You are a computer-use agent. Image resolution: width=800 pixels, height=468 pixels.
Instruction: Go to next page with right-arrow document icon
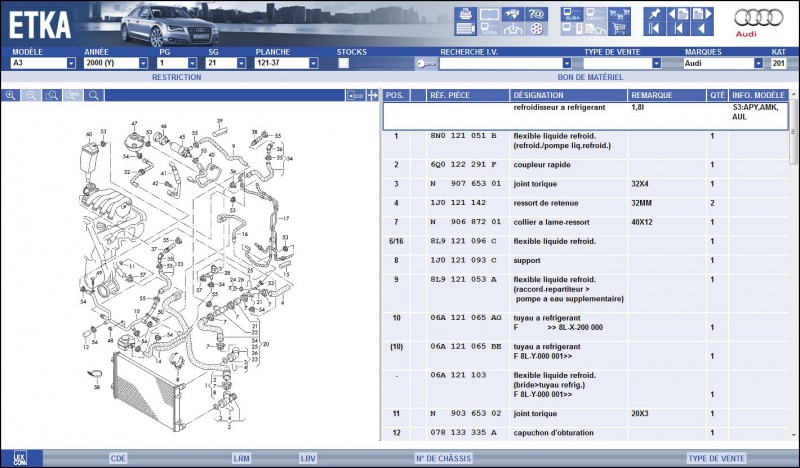(x=702, y=14)
